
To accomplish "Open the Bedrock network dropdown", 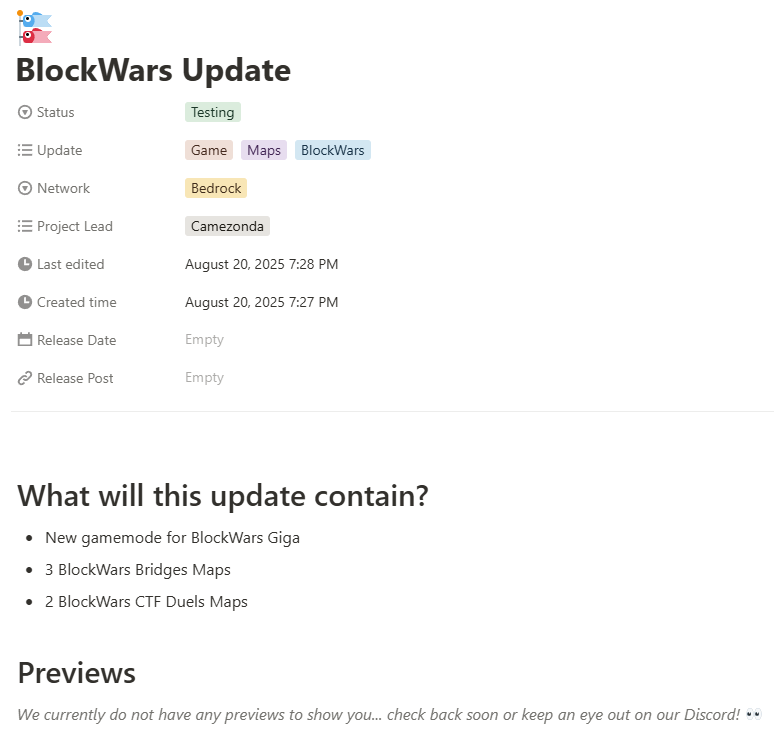I will (216, 188).
